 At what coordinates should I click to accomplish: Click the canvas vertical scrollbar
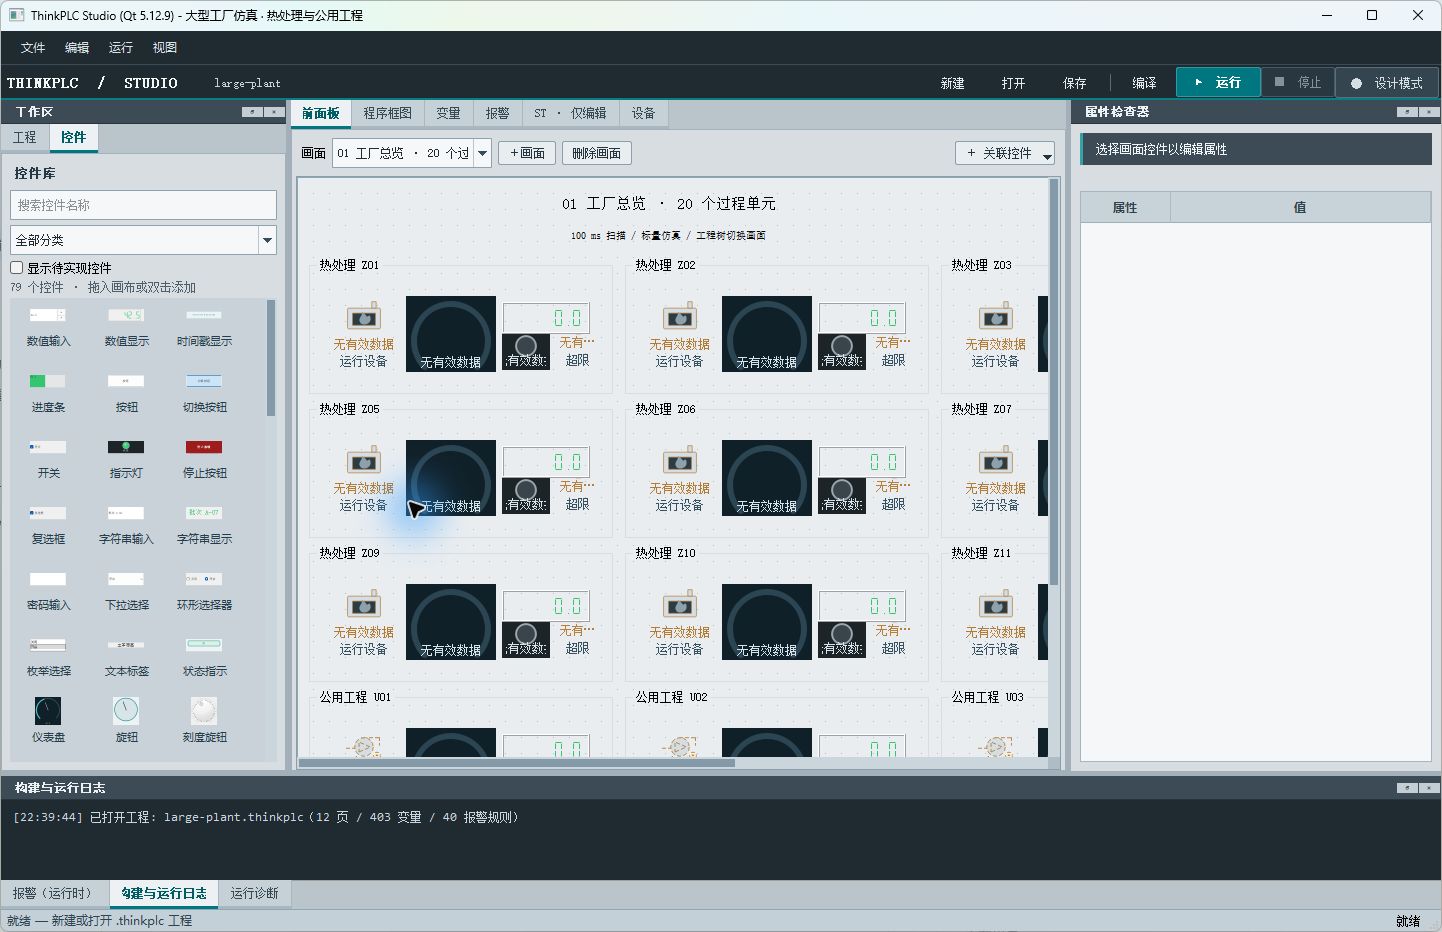[x=1053, y=382]
